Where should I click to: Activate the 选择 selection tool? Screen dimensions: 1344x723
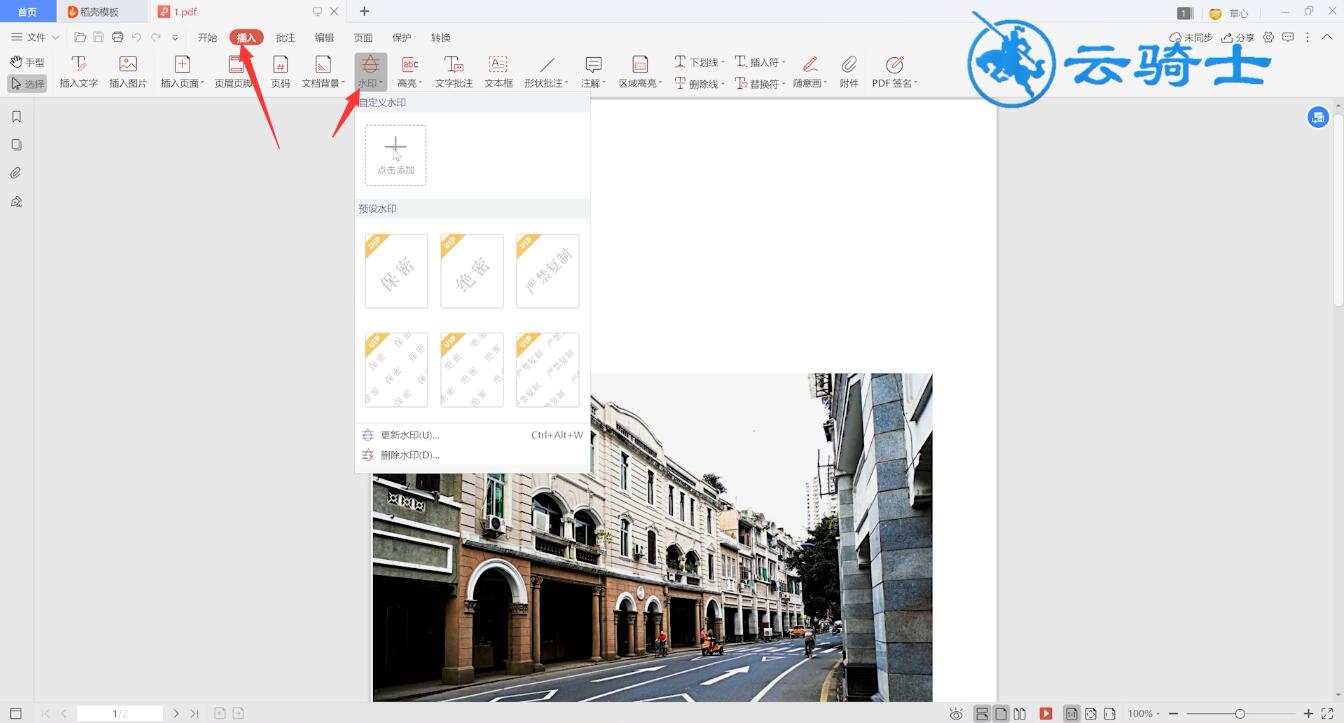[28, 84]
